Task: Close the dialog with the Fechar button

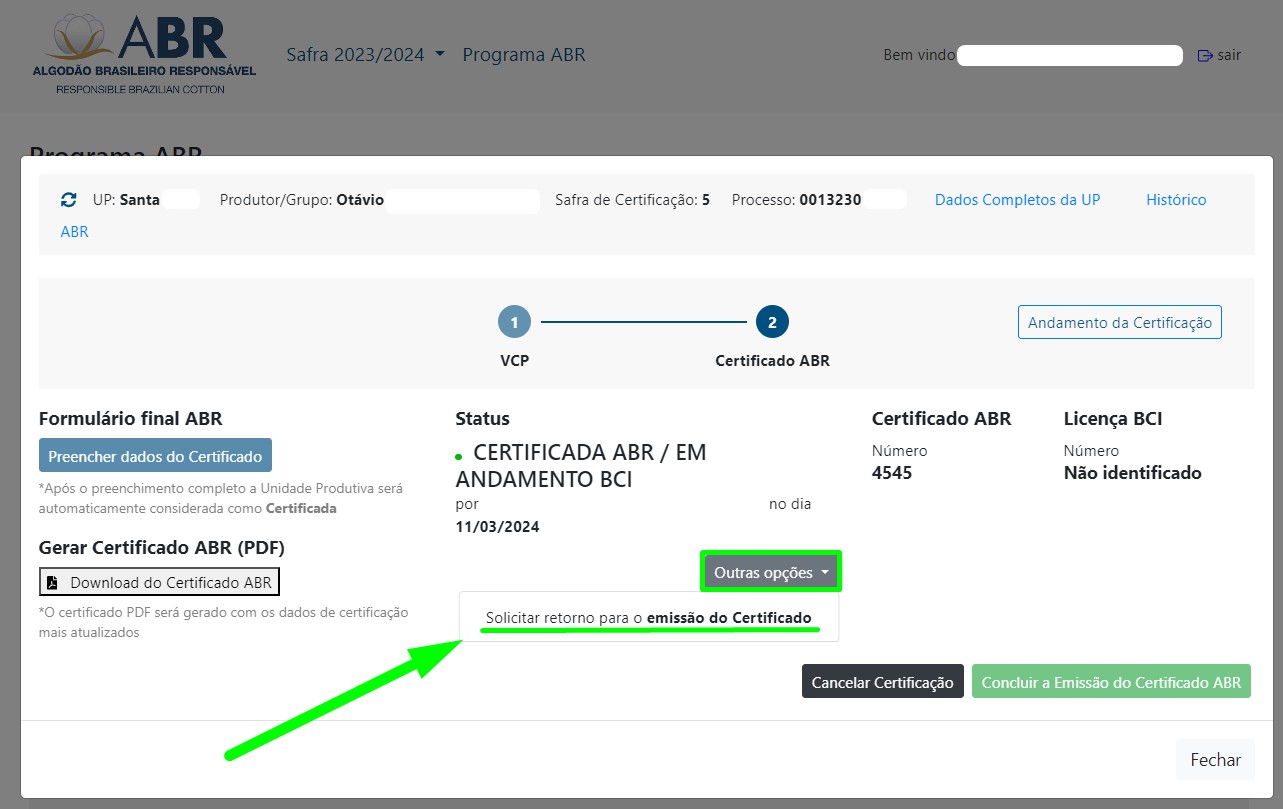Action: [1215, 760]
